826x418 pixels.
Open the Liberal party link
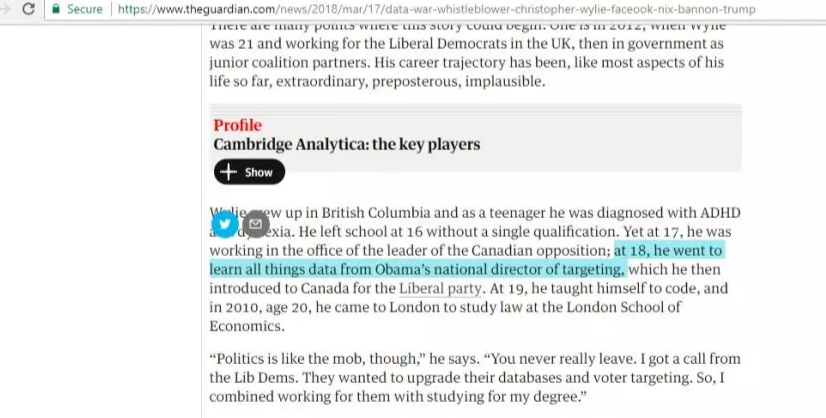440,288
